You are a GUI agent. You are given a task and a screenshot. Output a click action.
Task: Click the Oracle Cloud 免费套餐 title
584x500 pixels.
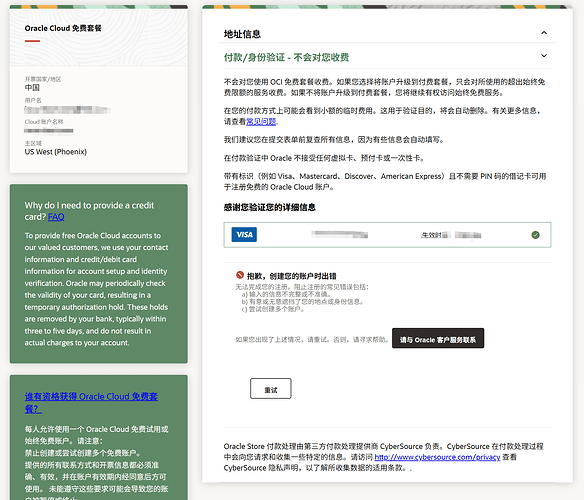click(x=63, y=28)
